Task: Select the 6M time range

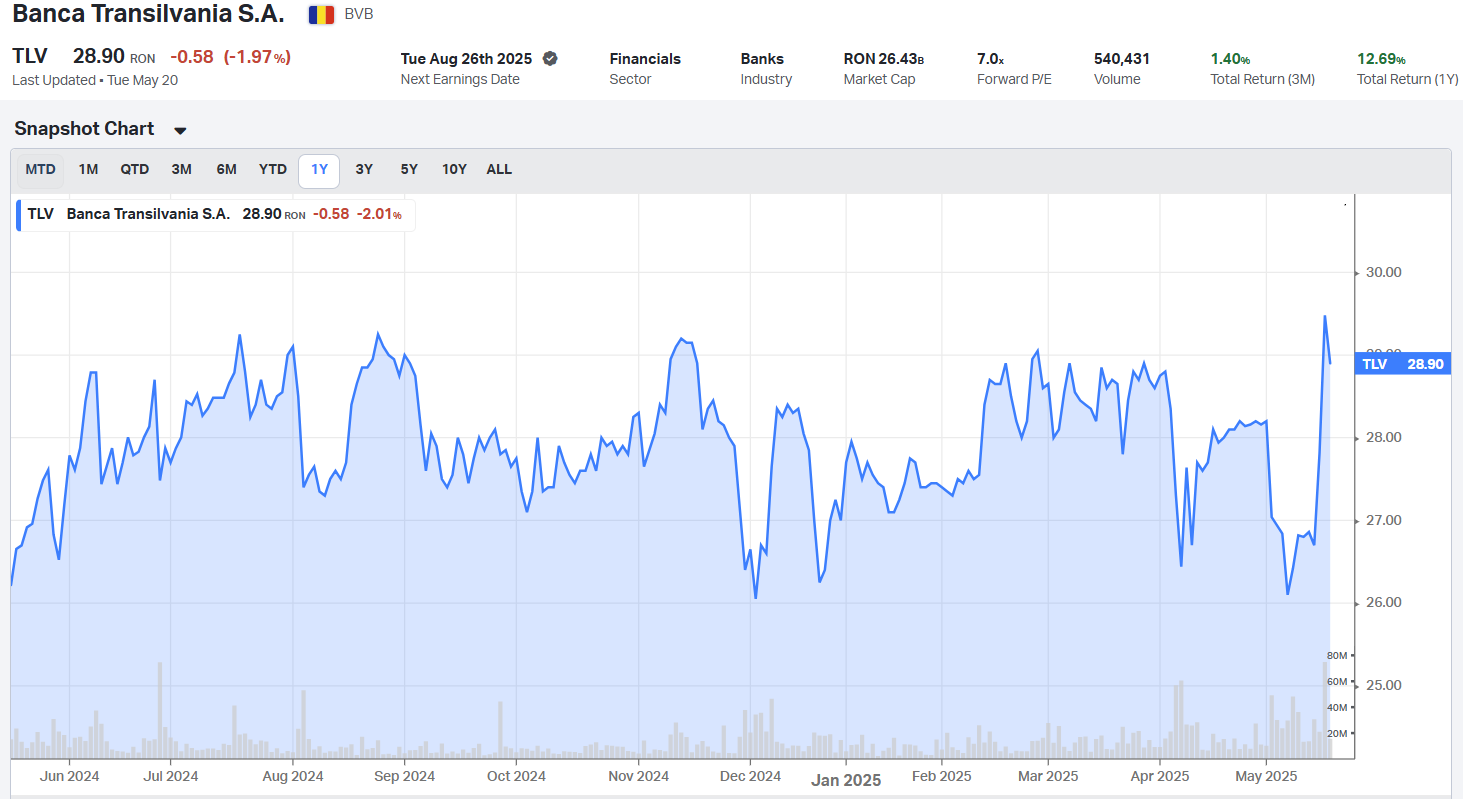Action: point(227,170)
